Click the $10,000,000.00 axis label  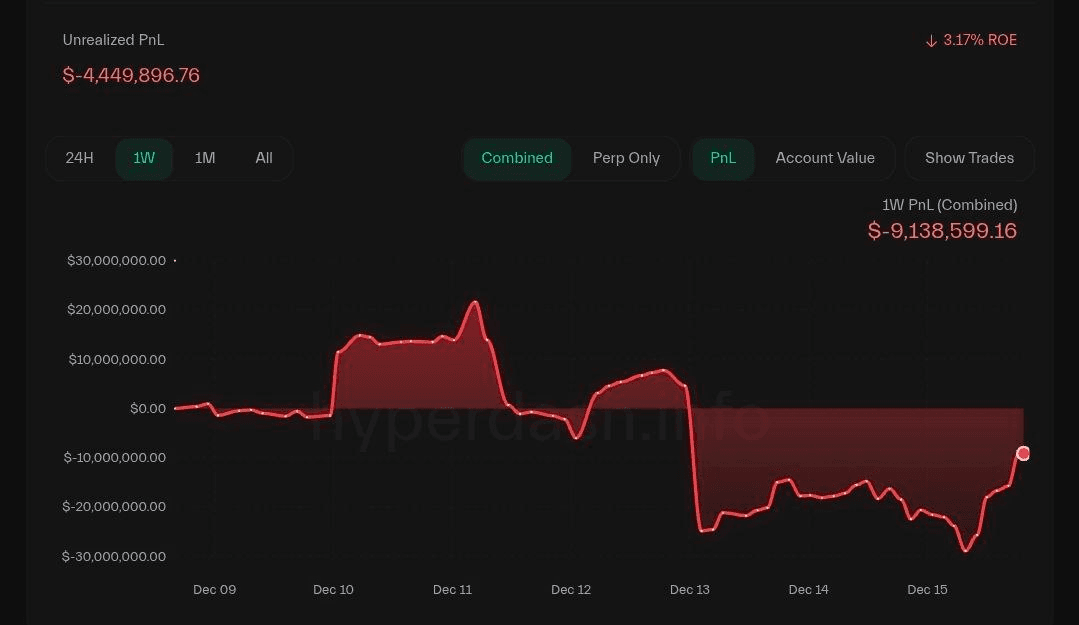pyautogui.click(x=117, y=359)
